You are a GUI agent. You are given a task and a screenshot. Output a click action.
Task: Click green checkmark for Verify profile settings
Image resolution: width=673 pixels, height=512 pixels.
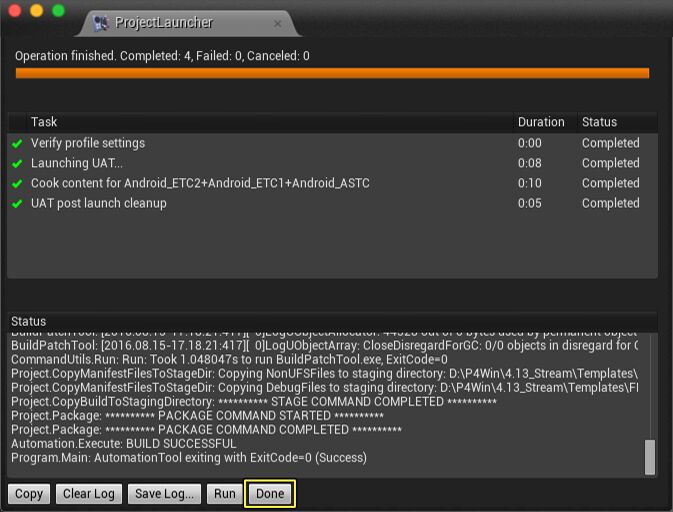17,143
